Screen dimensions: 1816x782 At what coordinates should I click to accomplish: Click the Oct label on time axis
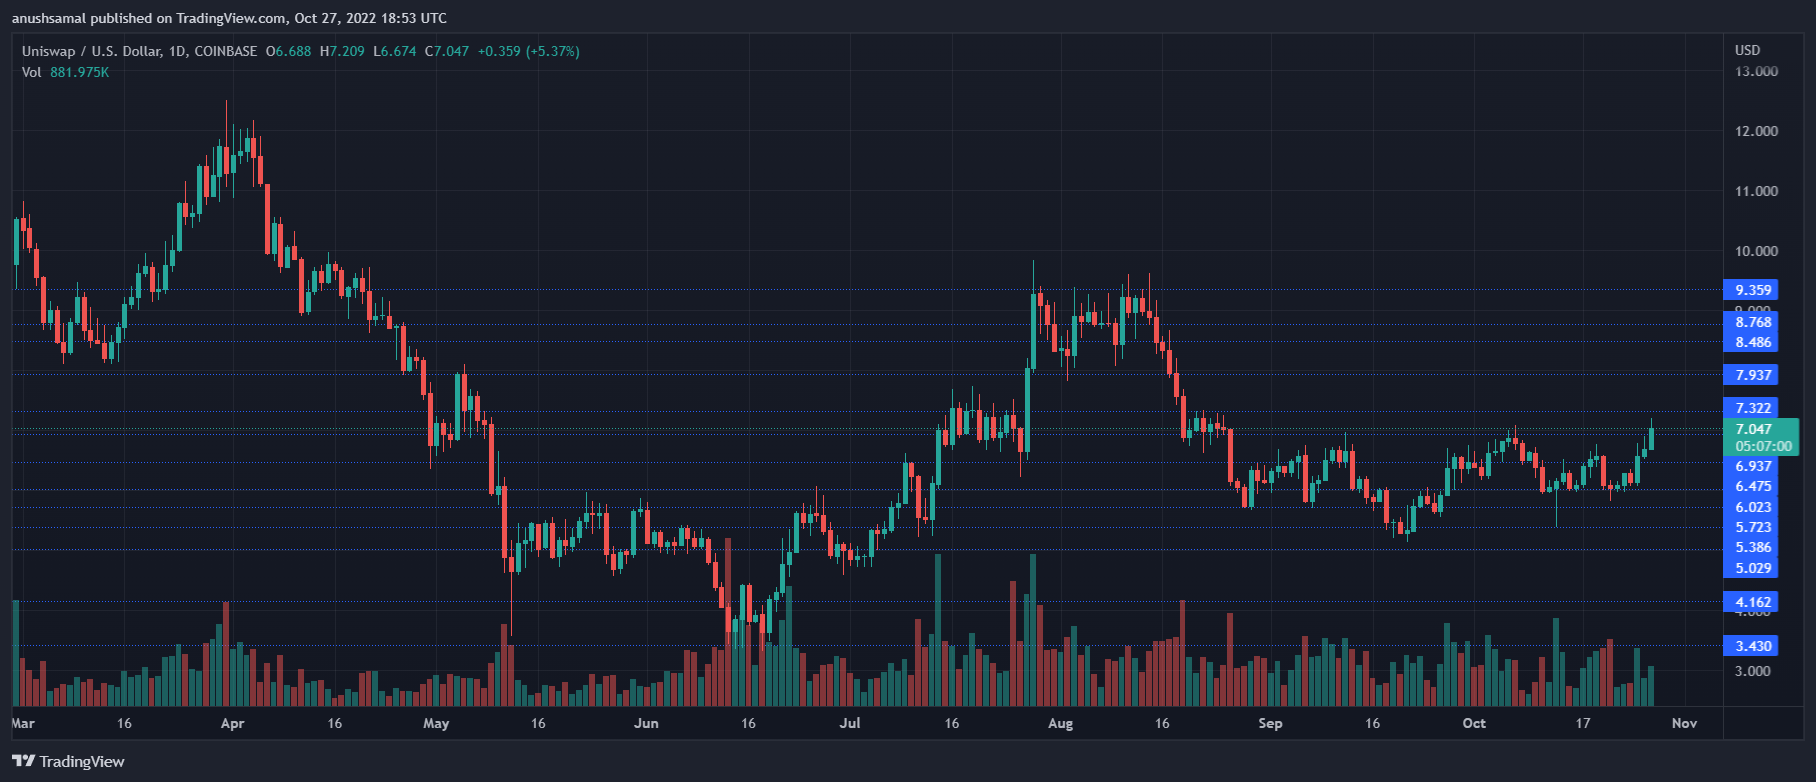pyautogui.click(x=1474, y=723)
